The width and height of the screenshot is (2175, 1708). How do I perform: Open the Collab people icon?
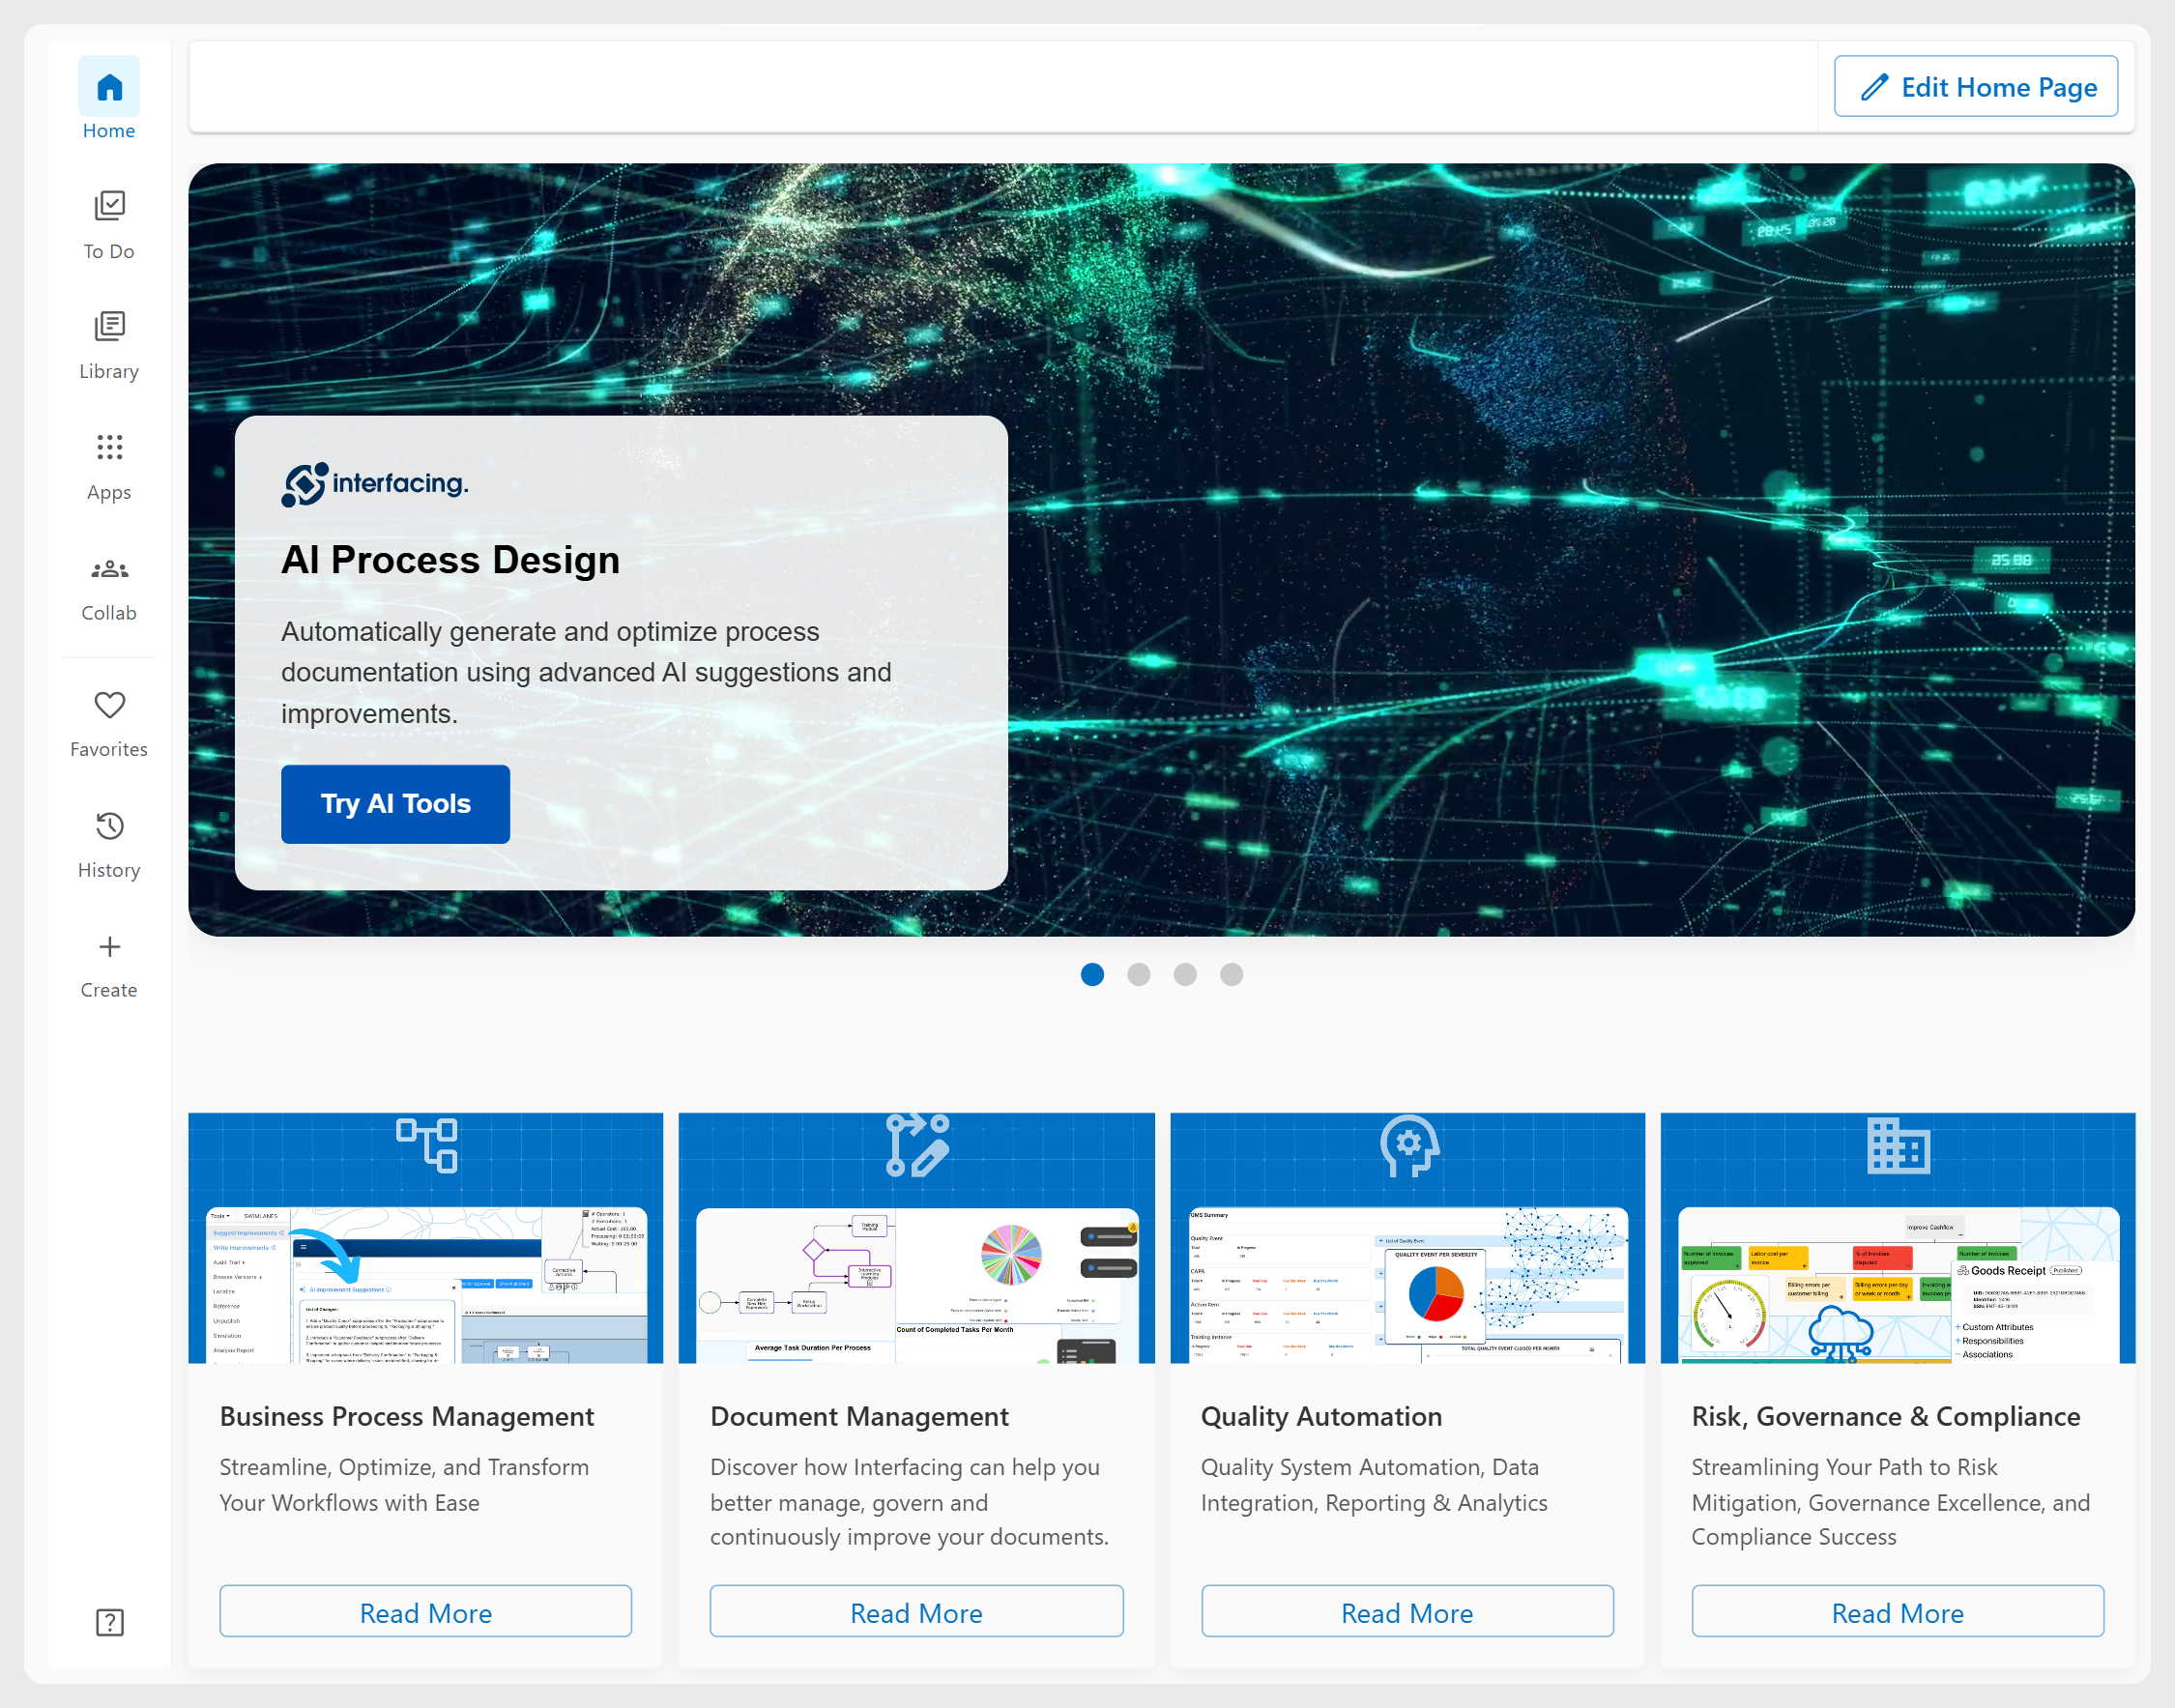(x=109, y=569)
